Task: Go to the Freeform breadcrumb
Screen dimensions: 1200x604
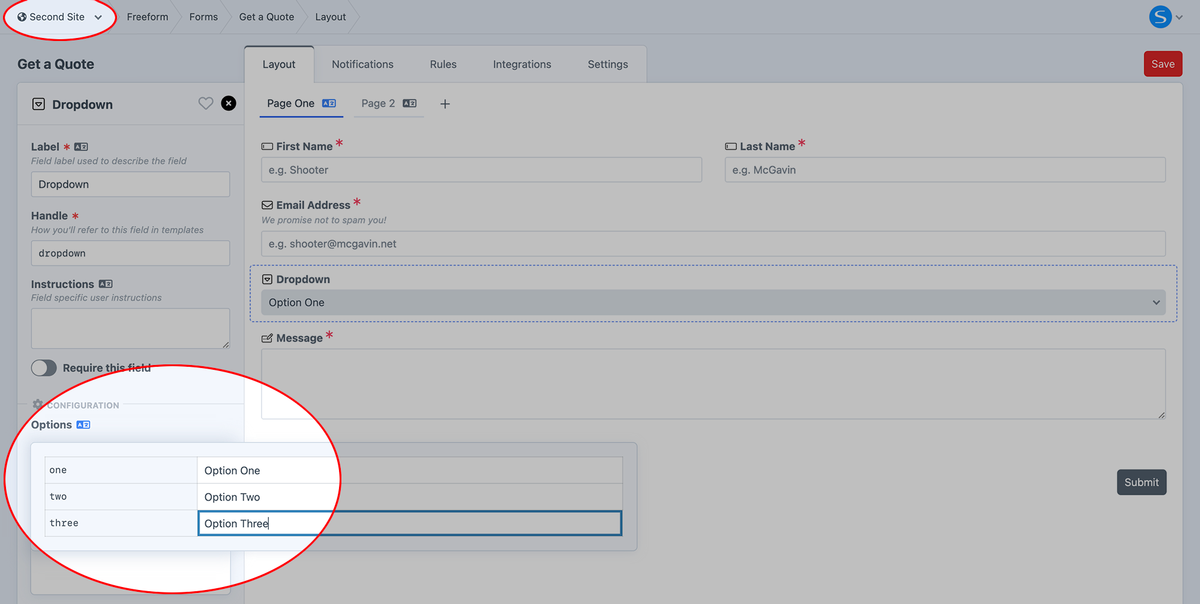Action: pos(147,17)
